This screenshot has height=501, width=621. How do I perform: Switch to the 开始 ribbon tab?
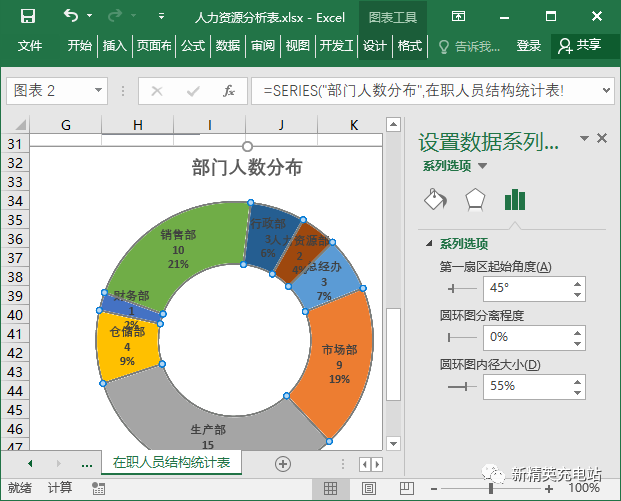pos(79,46)
